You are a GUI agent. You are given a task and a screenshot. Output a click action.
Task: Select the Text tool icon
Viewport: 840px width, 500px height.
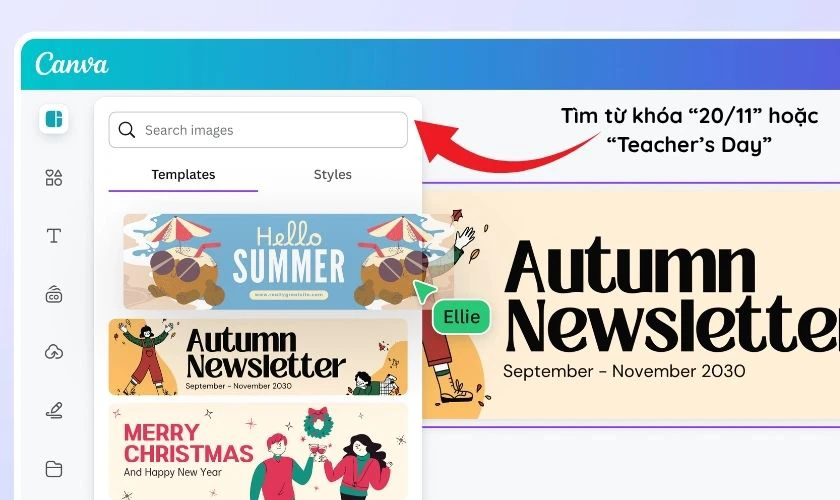[54, 235]
